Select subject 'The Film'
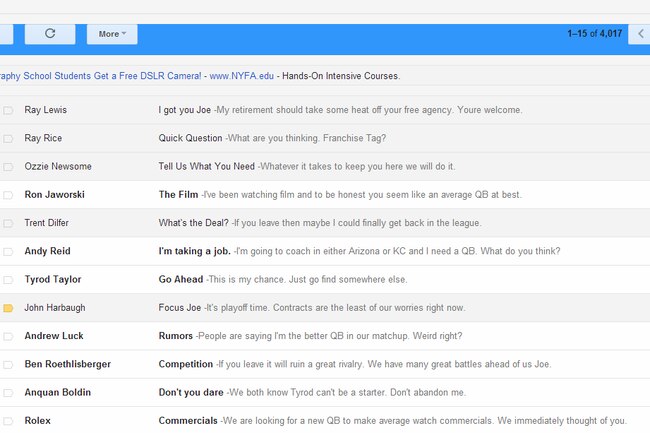The height and width of the screenshot is (433, 650). (x=178, y=194)
